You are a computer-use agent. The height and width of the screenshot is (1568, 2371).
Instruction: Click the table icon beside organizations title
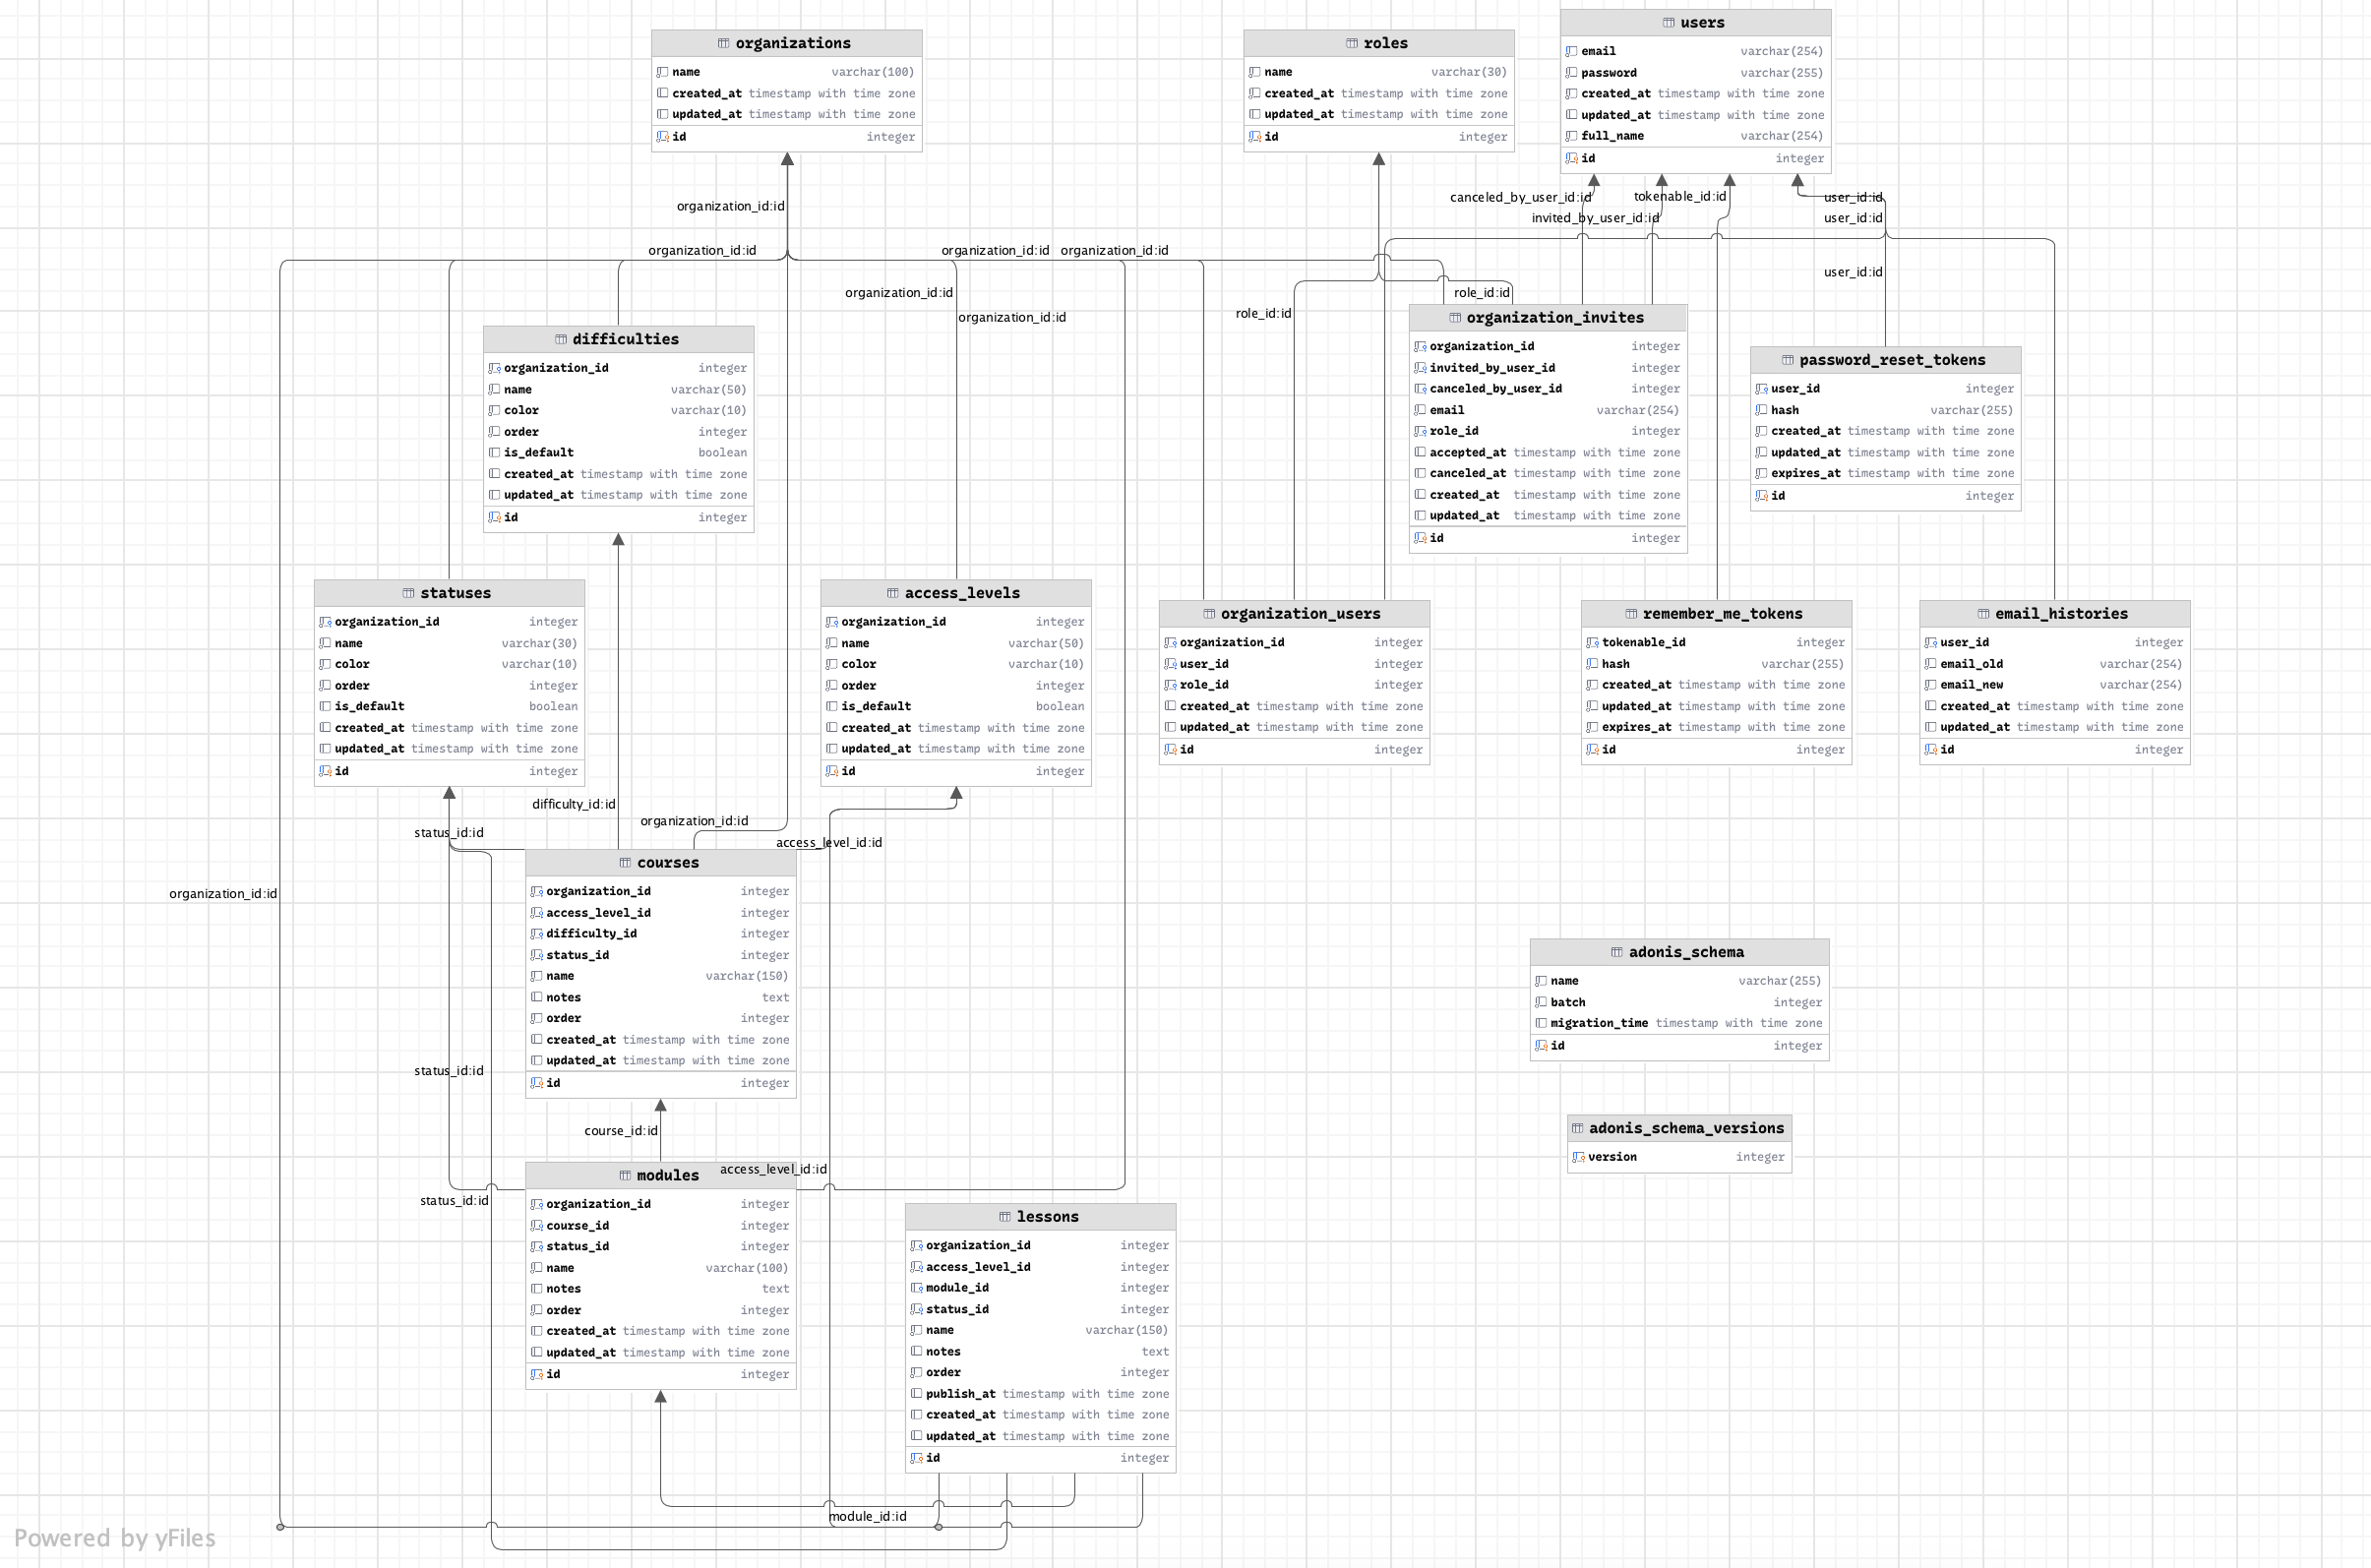click(723, 43)
